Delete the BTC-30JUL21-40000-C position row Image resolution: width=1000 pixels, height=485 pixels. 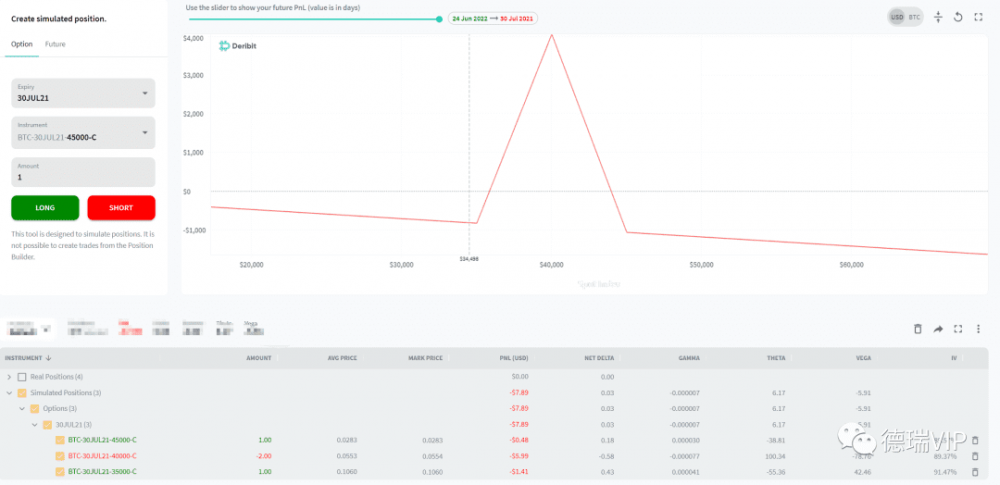[976, 456]
